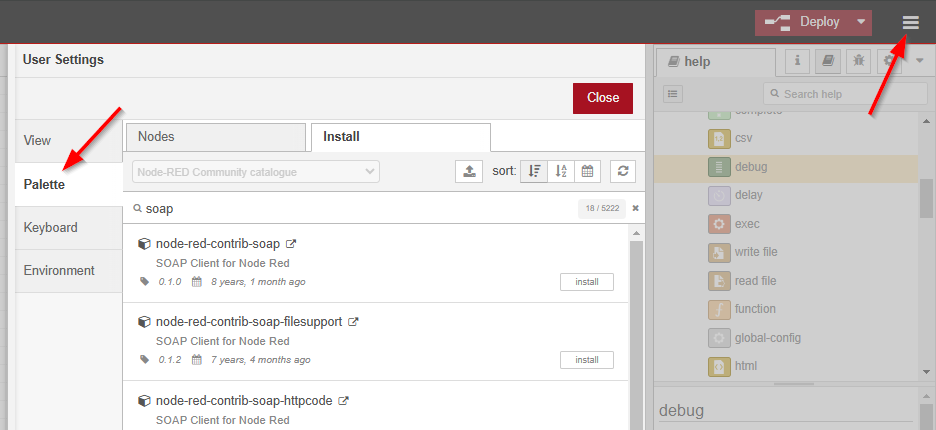
Task: Open the Deploy options dropdown arrow
Action: pyautogui.click(x=860, y=22)
